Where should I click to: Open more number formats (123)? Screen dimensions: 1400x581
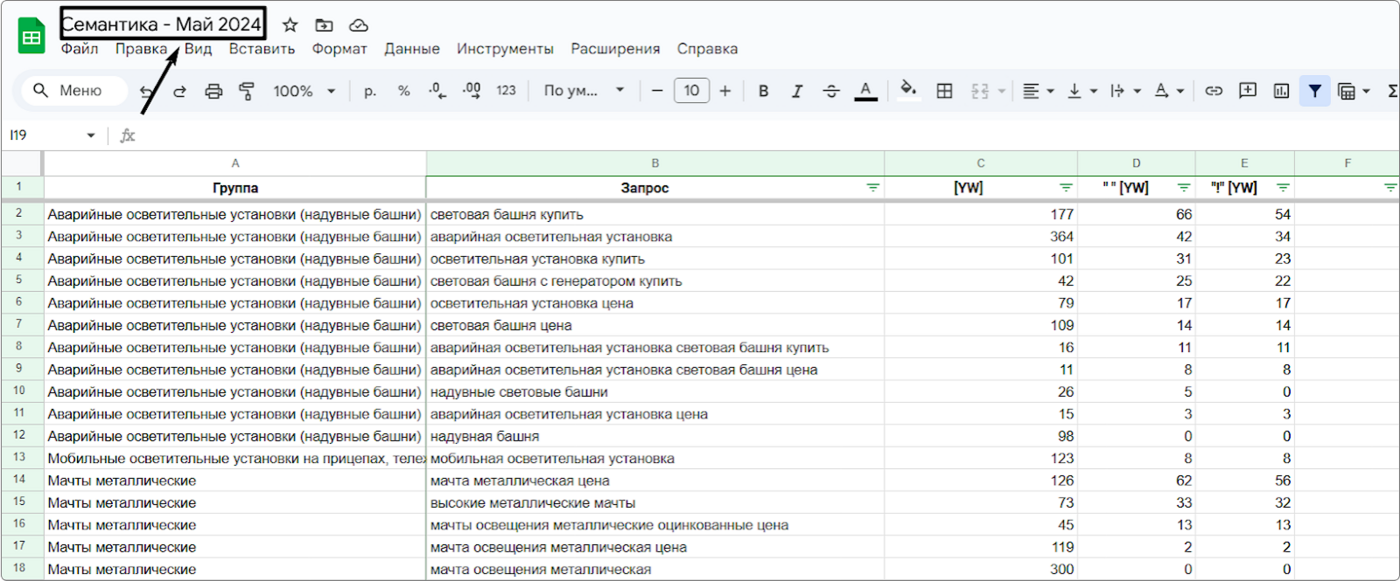pyautogui.click(x=506, y=91)
